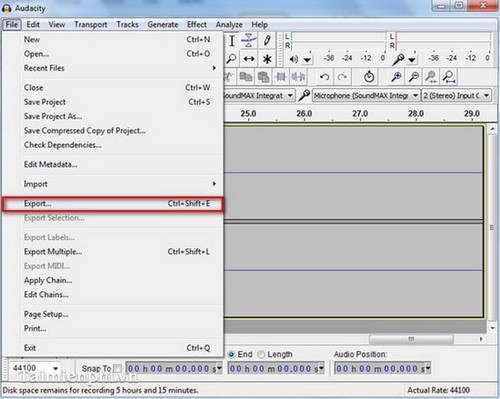Open the View menu
The height and width of the screenshot is (399, 500).
click(57, 25)
